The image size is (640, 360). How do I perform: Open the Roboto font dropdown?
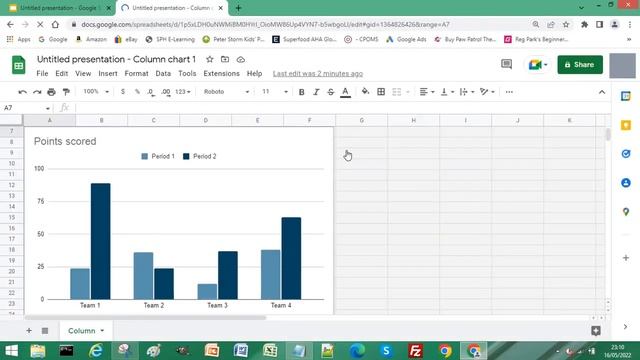pos(227,92)
